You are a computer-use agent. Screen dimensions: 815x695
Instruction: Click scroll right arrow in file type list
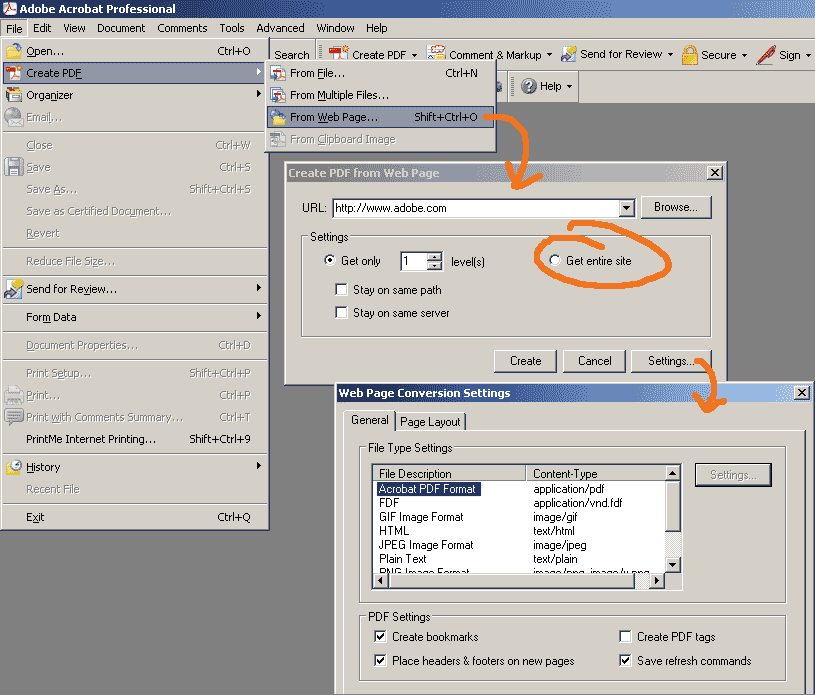[x=657, y=581]
